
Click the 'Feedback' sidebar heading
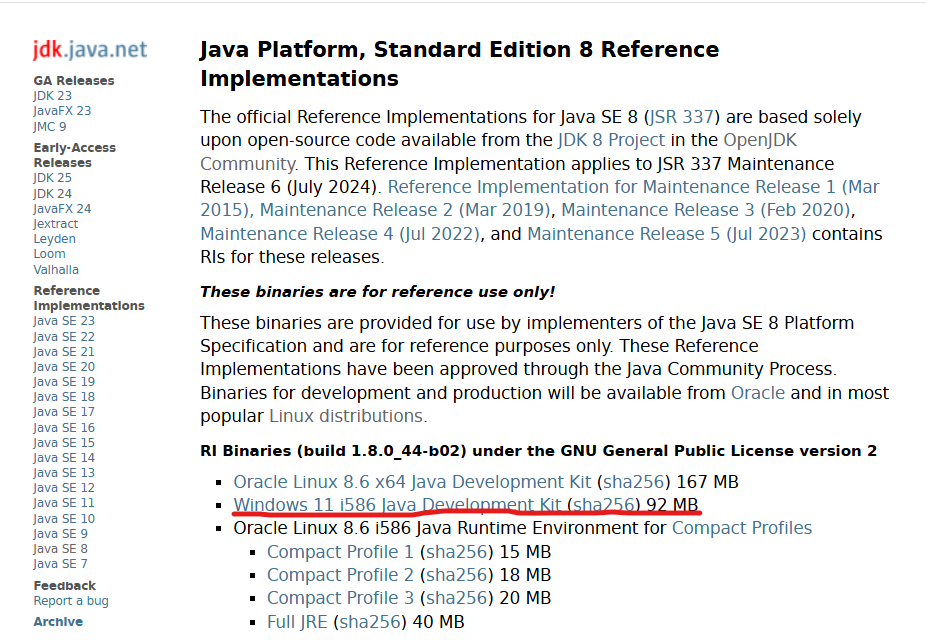(64, 586)
